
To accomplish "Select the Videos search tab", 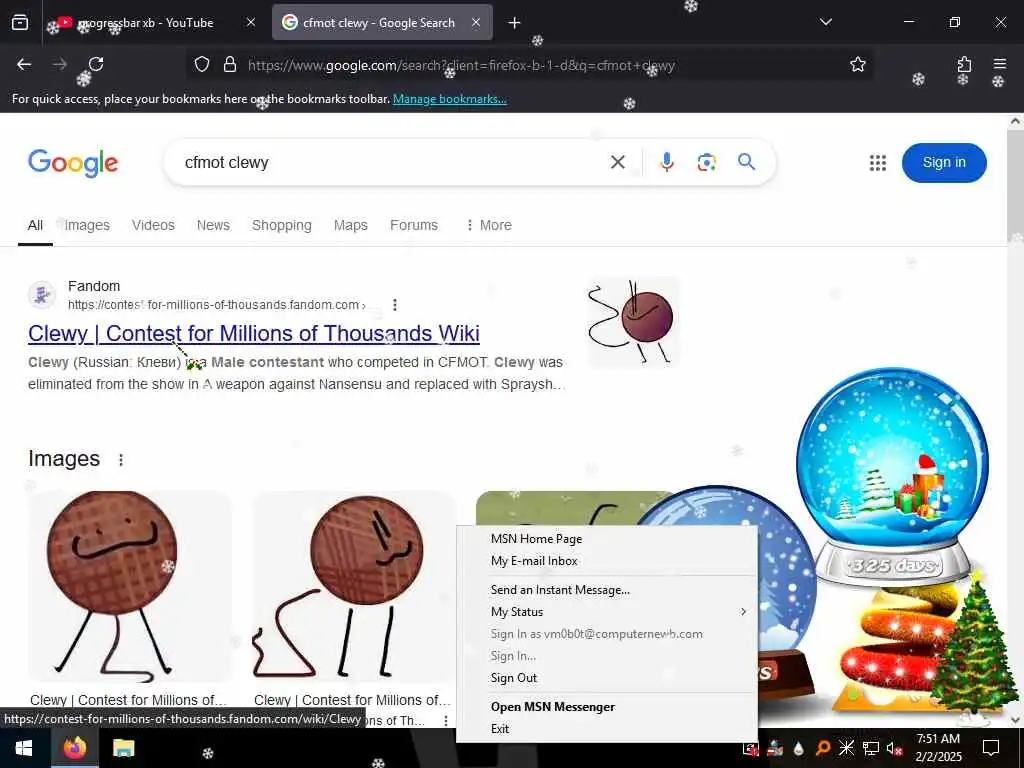I will click(x=153, y=225).
